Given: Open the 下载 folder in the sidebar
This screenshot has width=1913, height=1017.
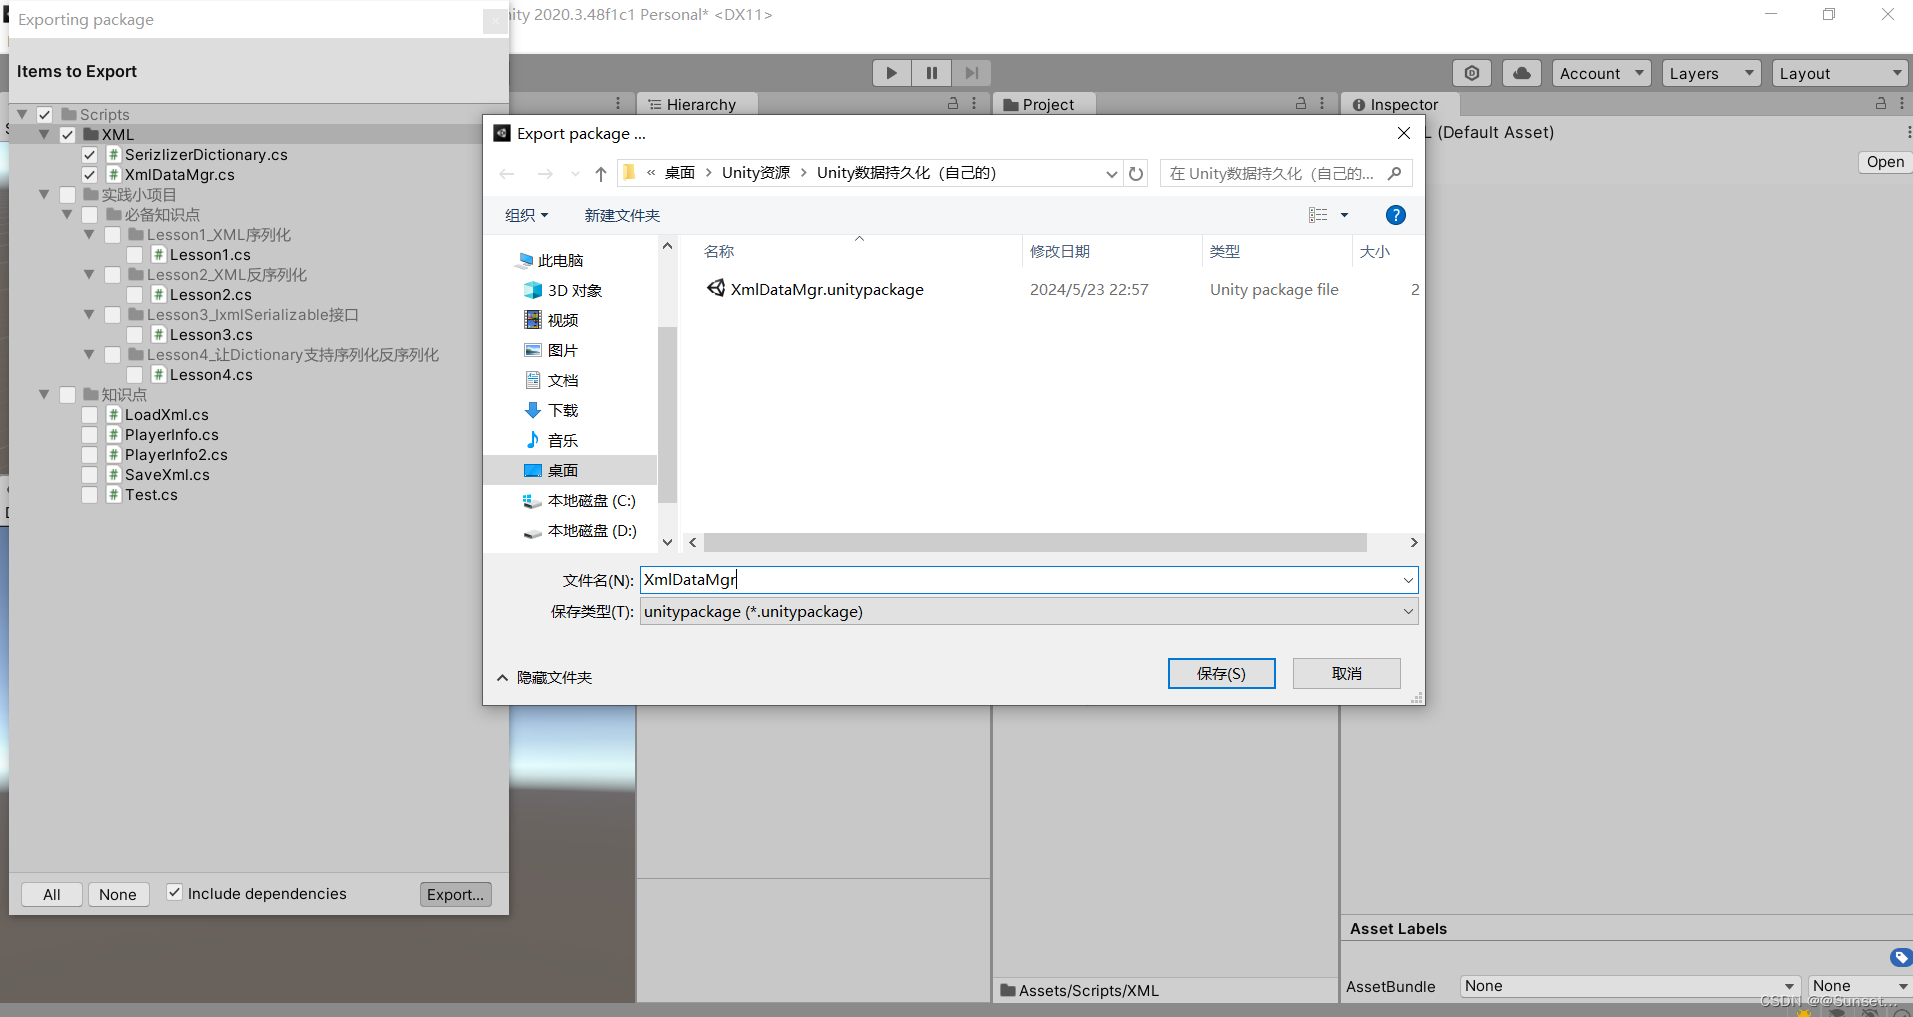Looking at the screenshot, I should click(552, 411).
